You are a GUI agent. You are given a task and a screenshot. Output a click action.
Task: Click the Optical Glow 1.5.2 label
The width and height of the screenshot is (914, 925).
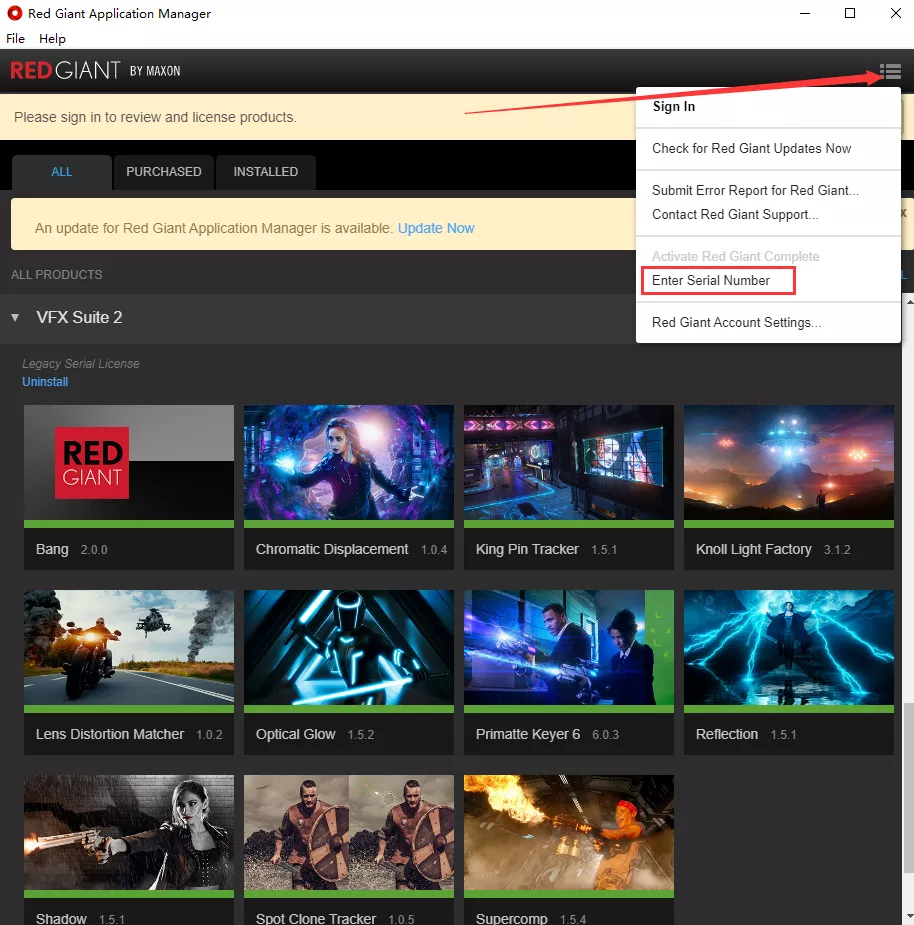(x=315, y=734)
